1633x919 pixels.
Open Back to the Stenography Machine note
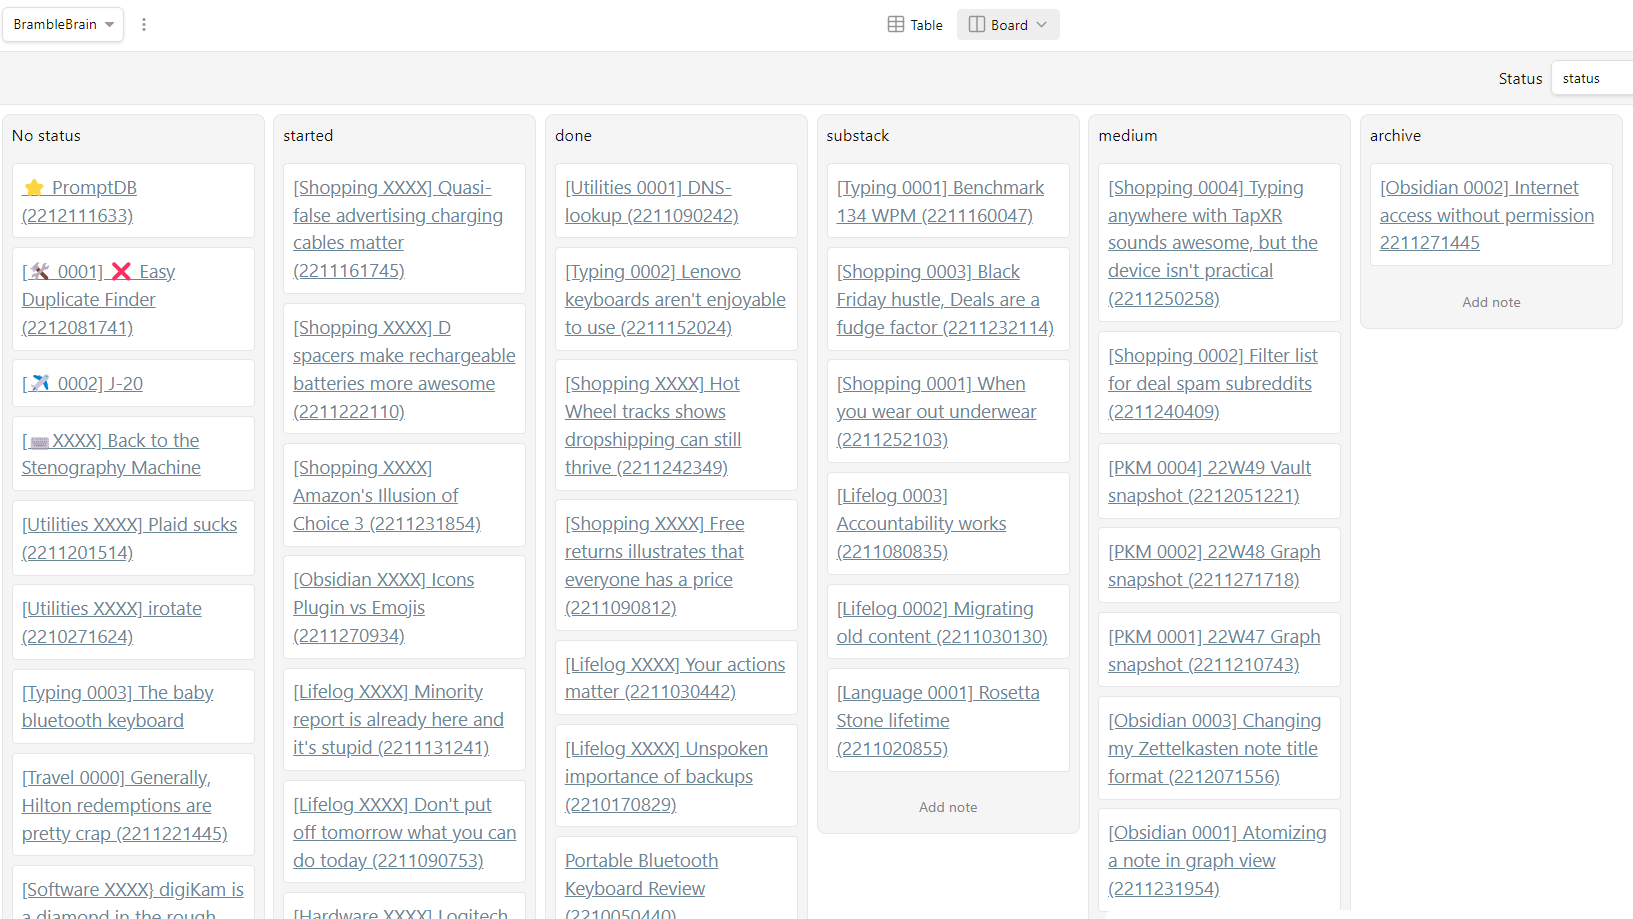(111, 454)
